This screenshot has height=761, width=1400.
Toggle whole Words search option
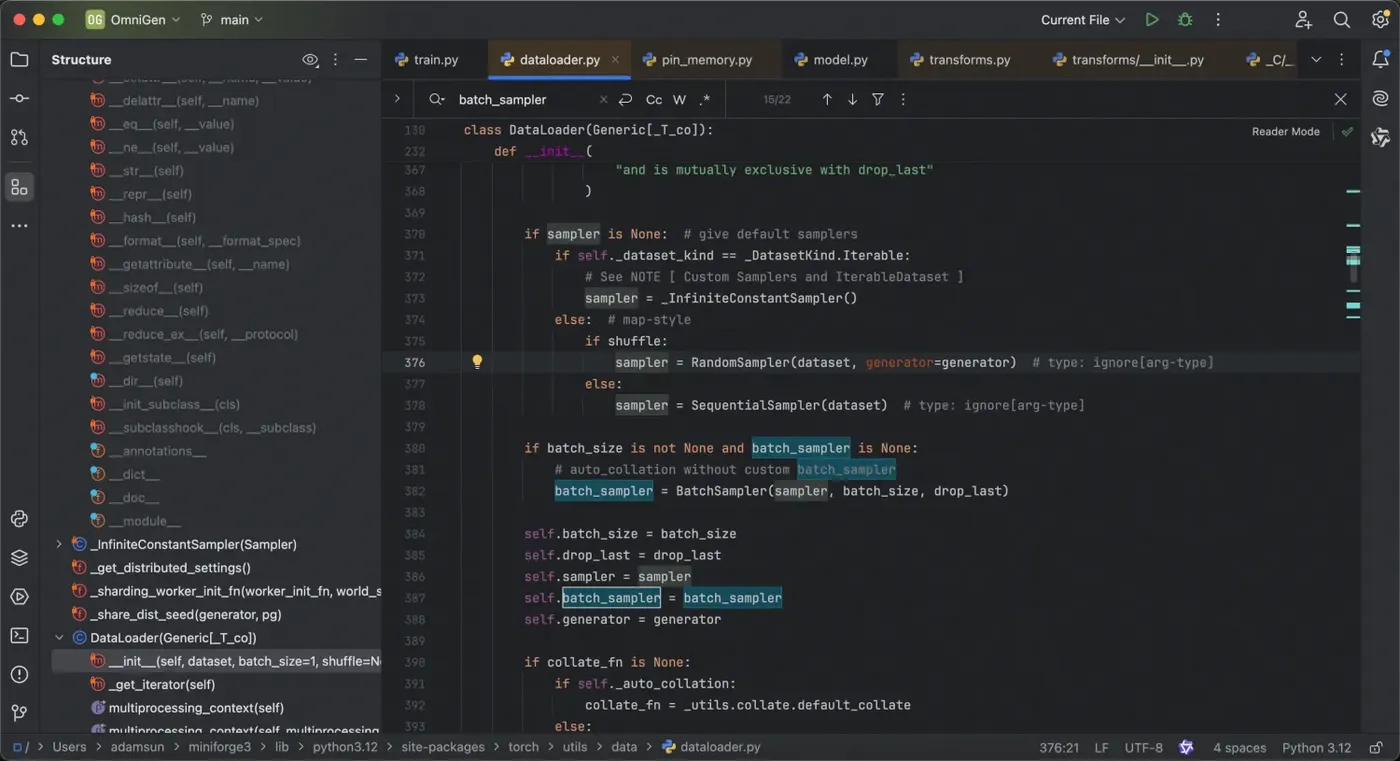680,99
